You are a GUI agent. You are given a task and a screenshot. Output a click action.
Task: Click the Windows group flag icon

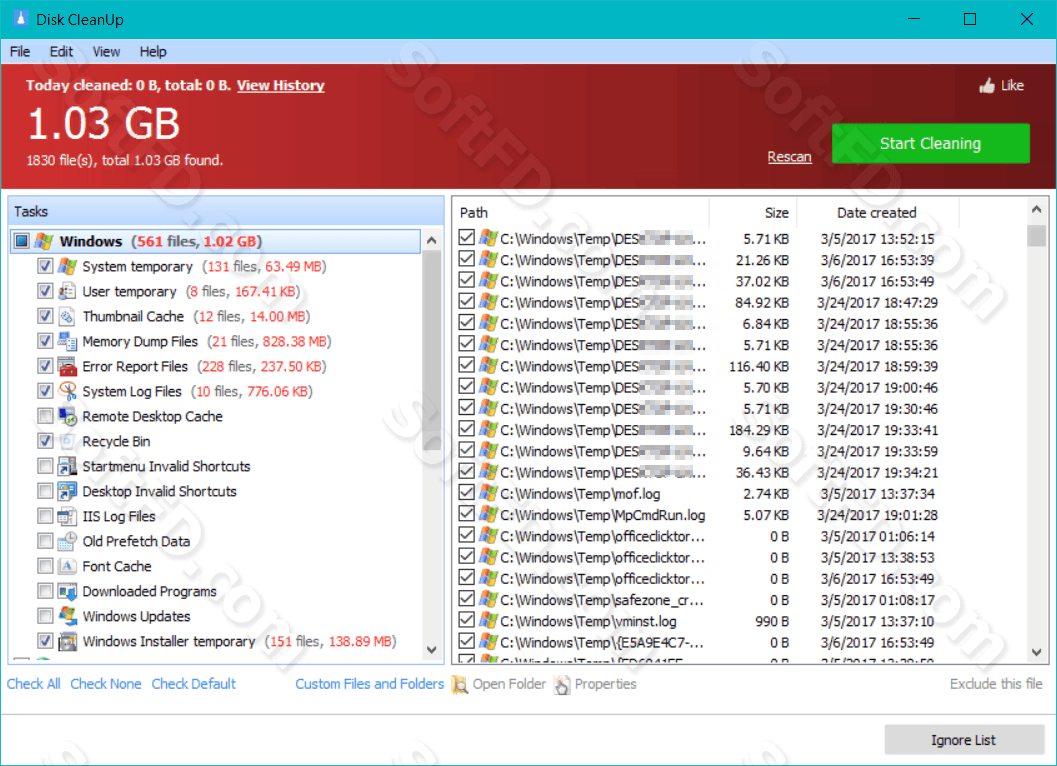point(44,241)
